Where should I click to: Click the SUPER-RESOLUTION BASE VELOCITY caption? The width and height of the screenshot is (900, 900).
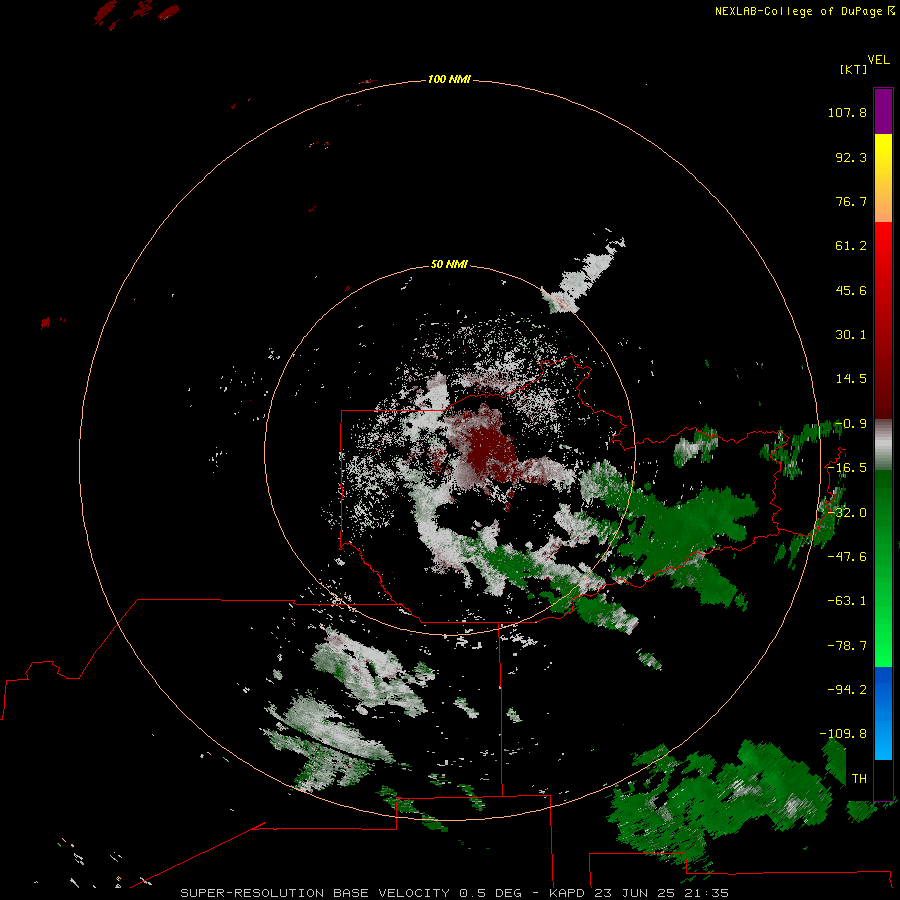(x=315, y=893)
